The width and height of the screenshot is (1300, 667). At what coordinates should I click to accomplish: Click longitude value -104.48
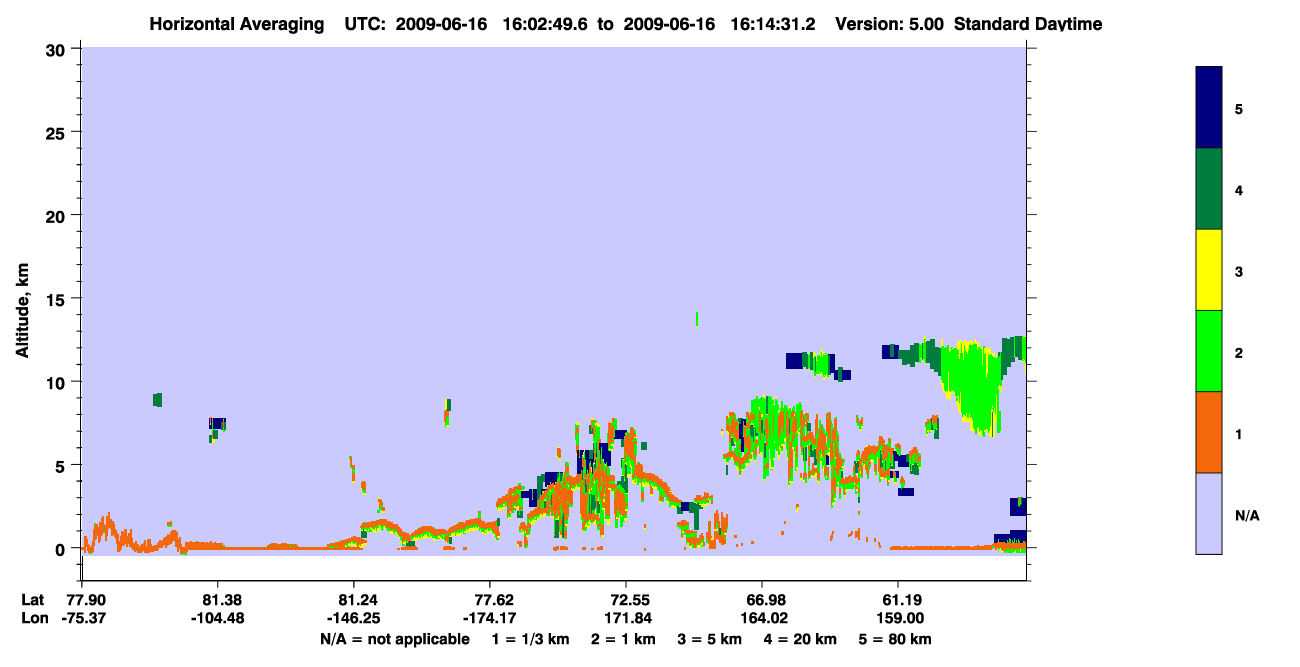coord(218,618)
